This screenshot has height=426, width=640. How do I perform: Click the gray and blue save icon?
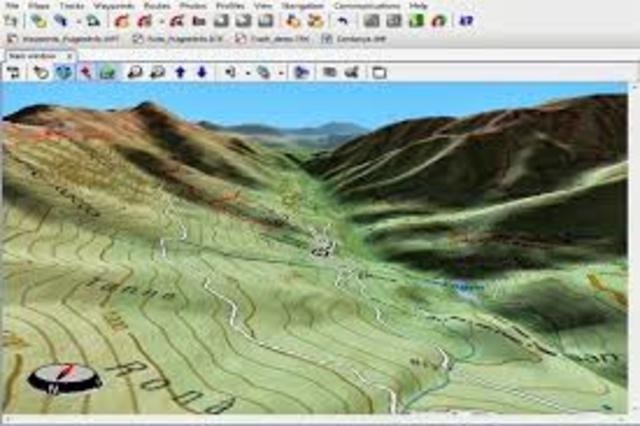click(x=266, y=20)
